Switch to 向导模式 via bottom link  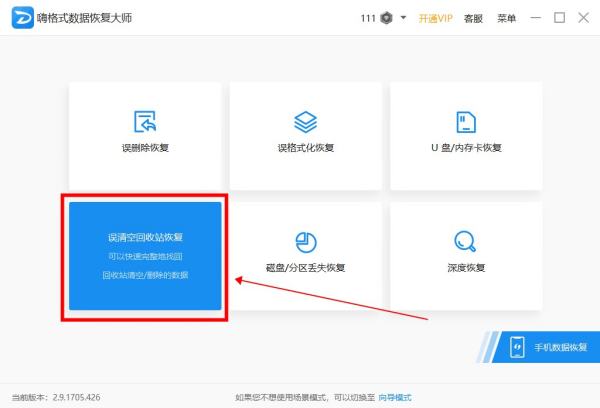(x=395, y=397)
